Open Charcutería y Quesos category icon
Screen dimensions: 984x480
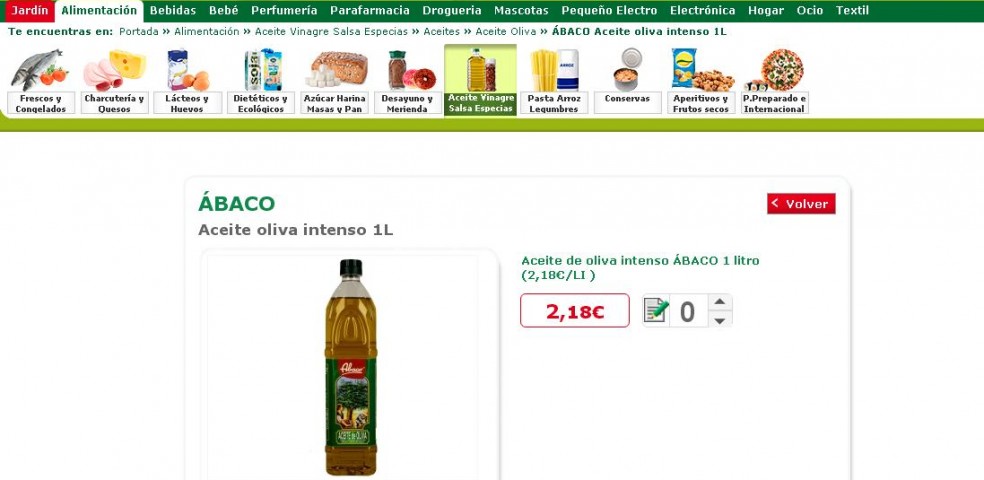114,81
